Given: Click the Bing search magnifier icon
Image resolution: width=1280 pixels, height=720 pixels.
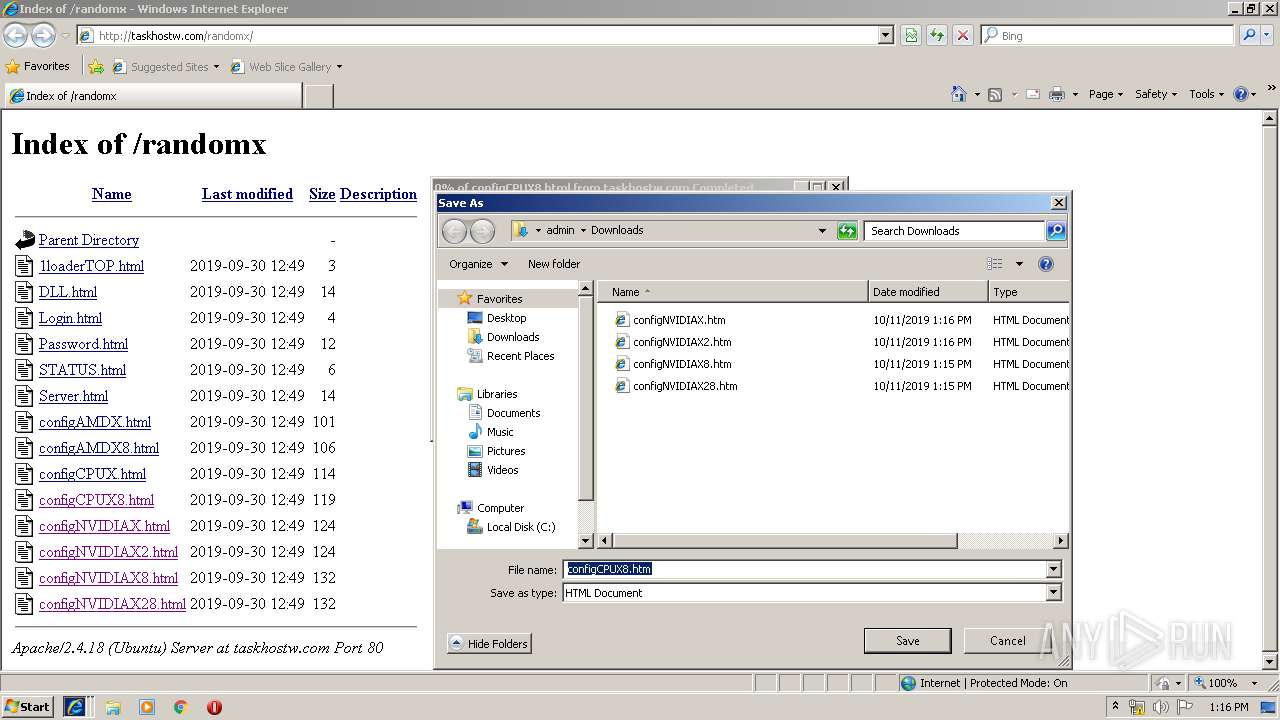Looking at the screenshot, I should (x=1249, y=35).
